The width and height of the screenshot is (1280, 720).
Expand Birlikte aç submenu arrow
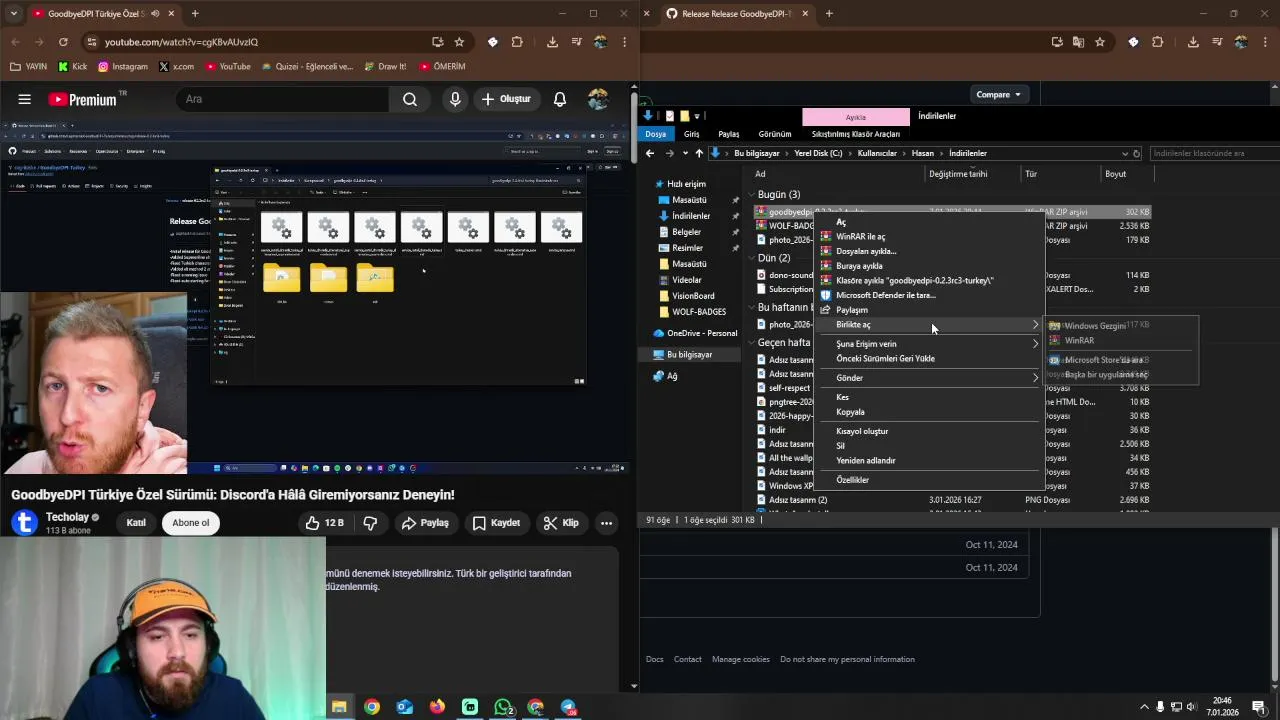tap(1035, 325)
